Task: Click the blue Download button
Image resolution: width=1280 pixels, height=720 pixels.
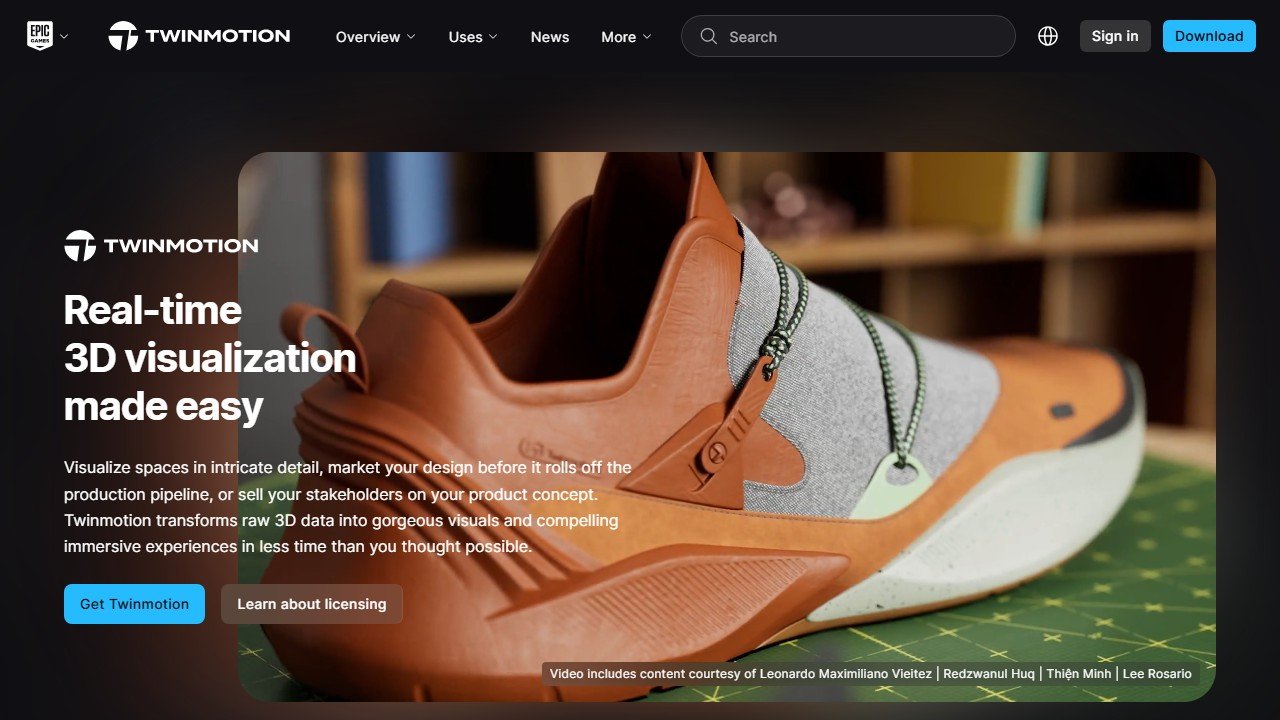Action: 1209,36
